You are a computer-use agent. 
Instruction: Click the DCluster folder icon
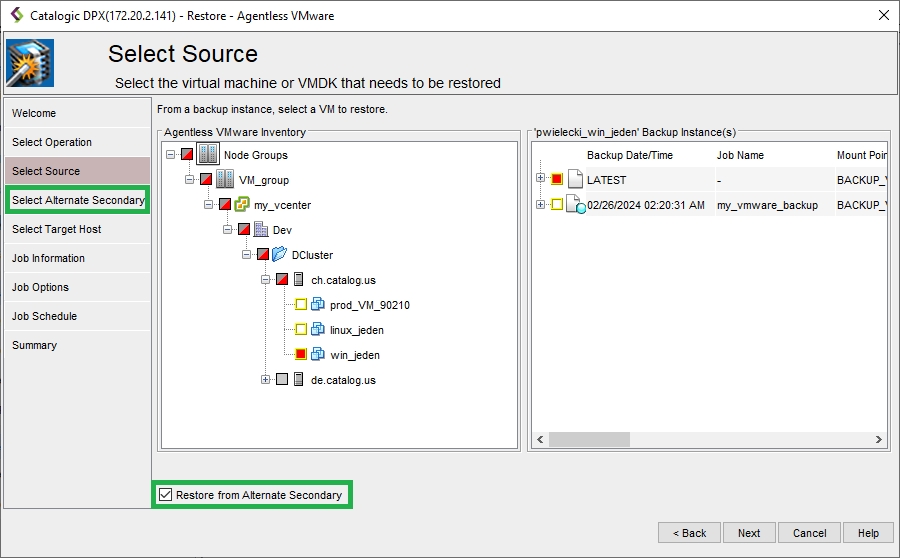(280, 255)
